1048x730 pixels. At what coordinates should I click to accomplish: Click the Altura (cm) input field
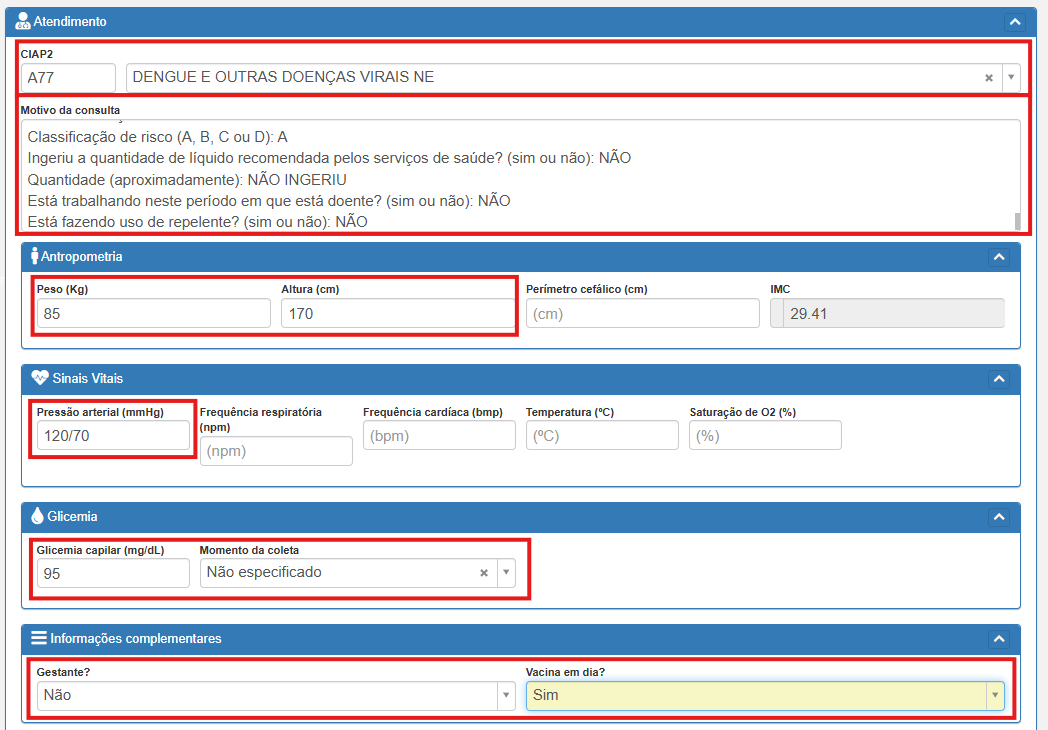click(x=397, y=314)
